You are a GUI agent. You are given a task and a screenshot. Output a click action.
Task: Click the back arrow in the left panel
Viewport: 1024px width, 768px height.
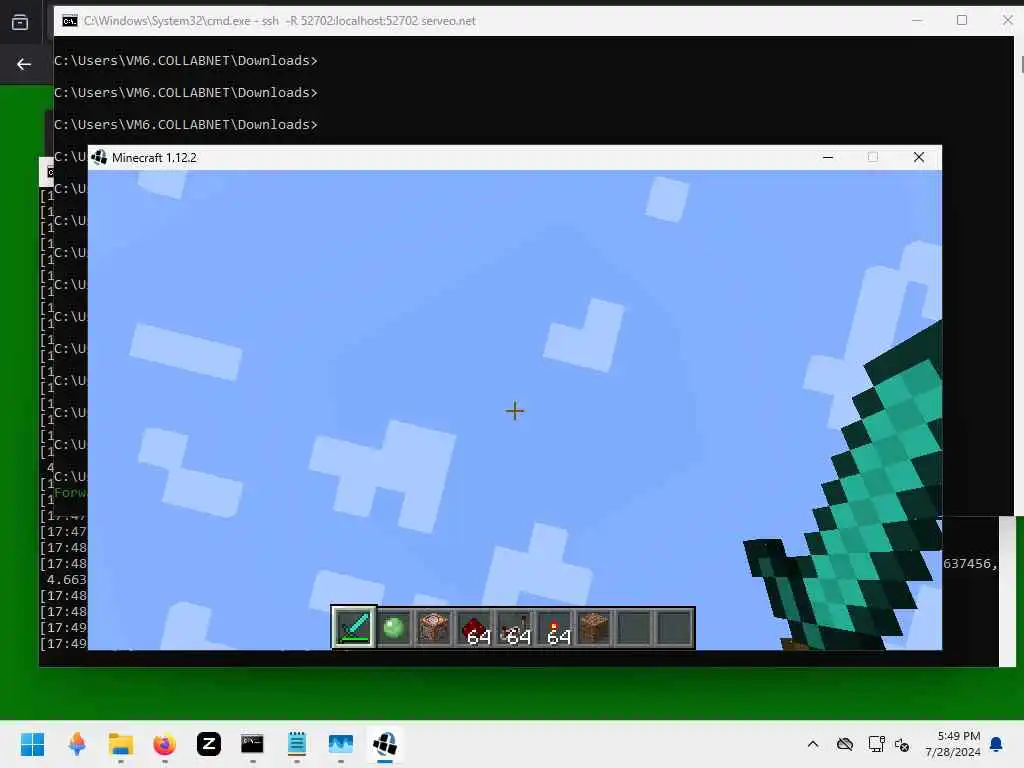tap(24, 64)
